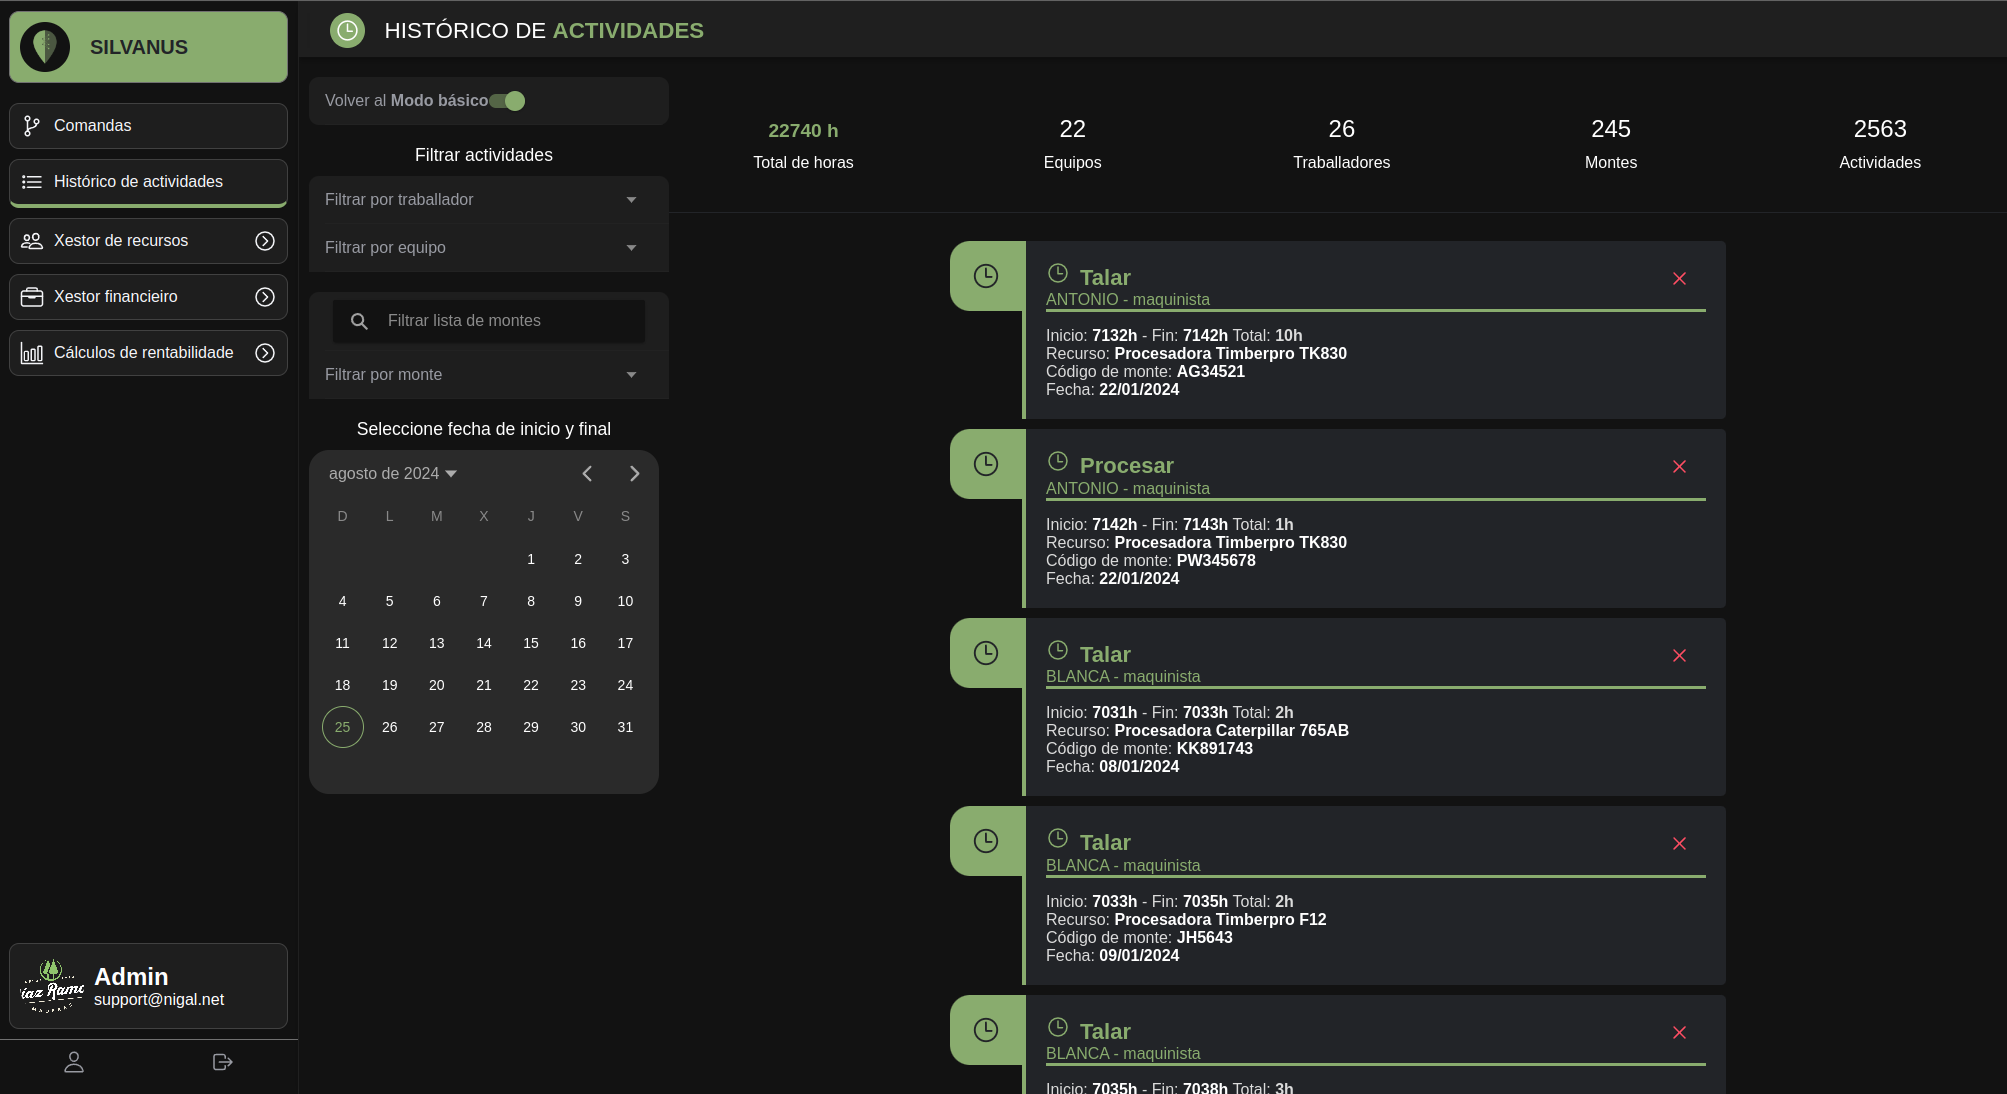This screenshot has height=1094, width=2007.
Task: Open the Filtrar por traballador dropdown
Action: 489,200
